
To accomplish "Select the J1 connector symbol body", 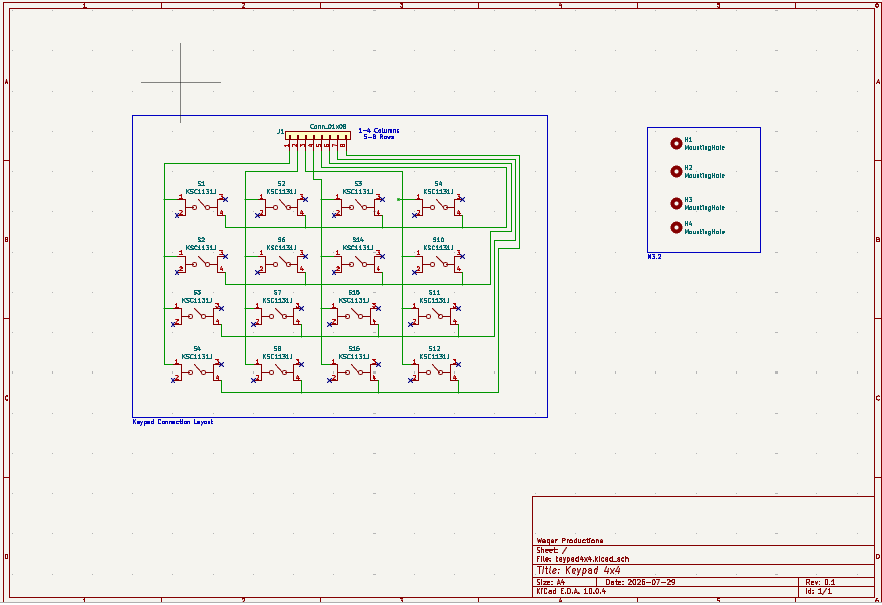I will pos(318,136).
